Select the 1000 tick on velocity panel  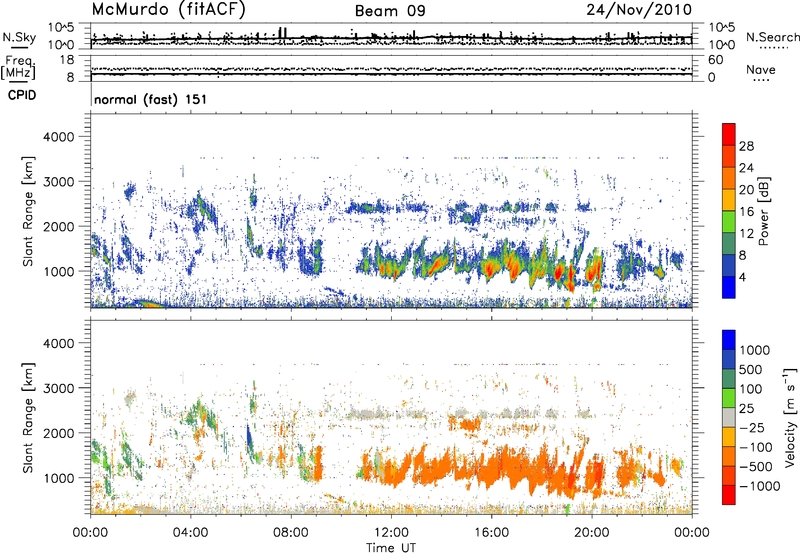click(59, 478)
